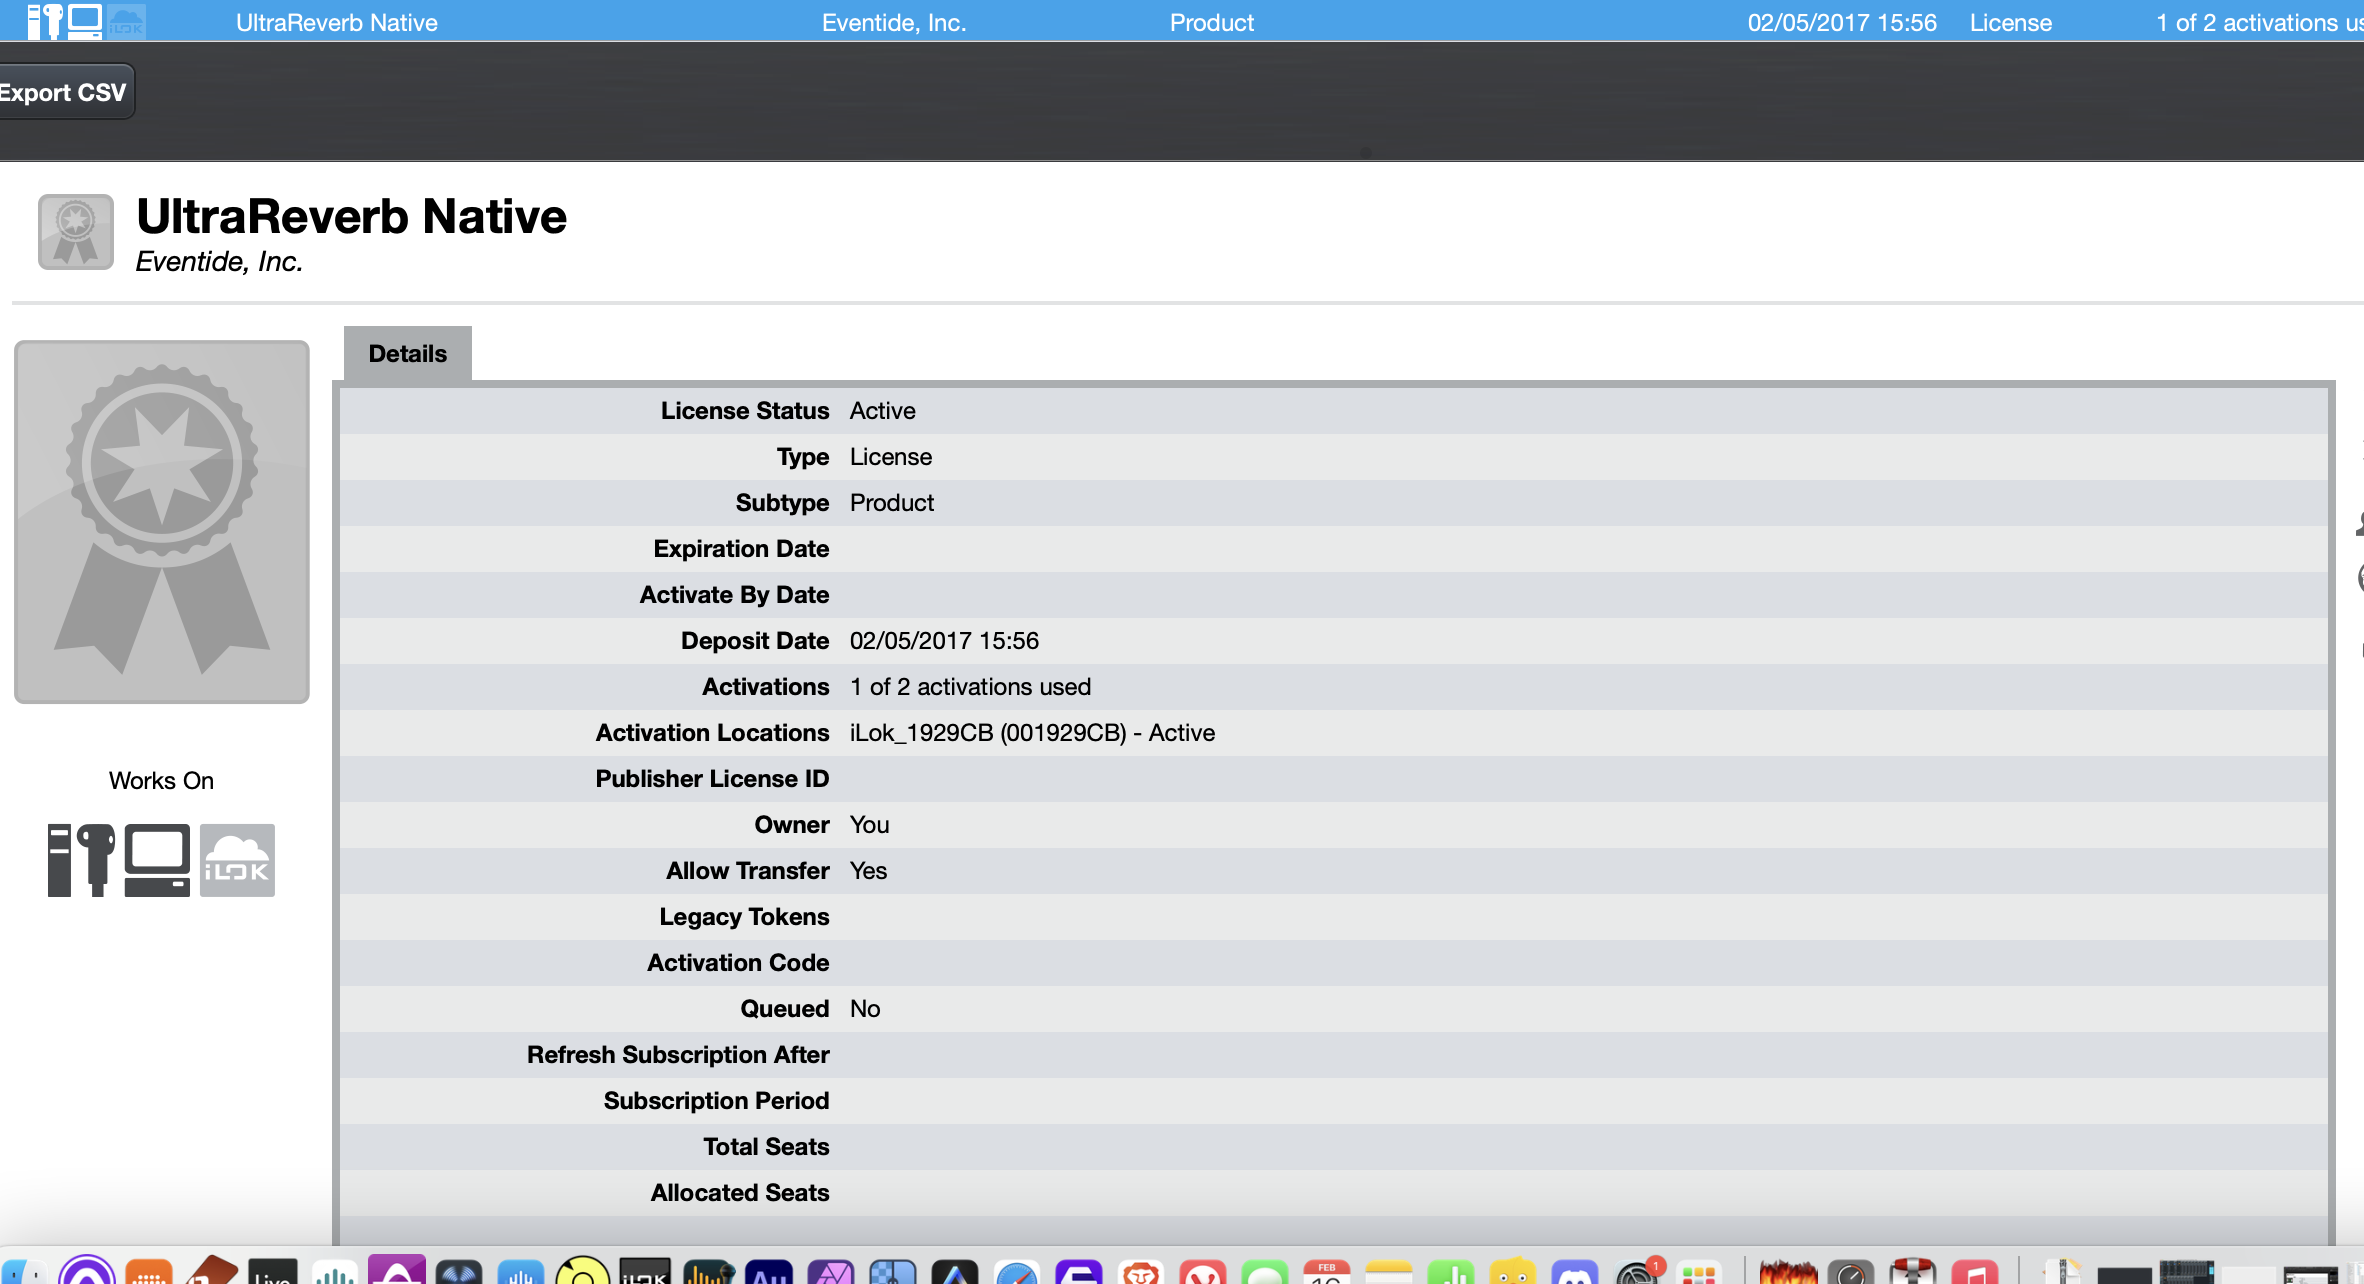Click the Eventide, Inc. cell in the top row
Screen dimensions: 2364x1284
pyautogui.click(x=894, y=22)
